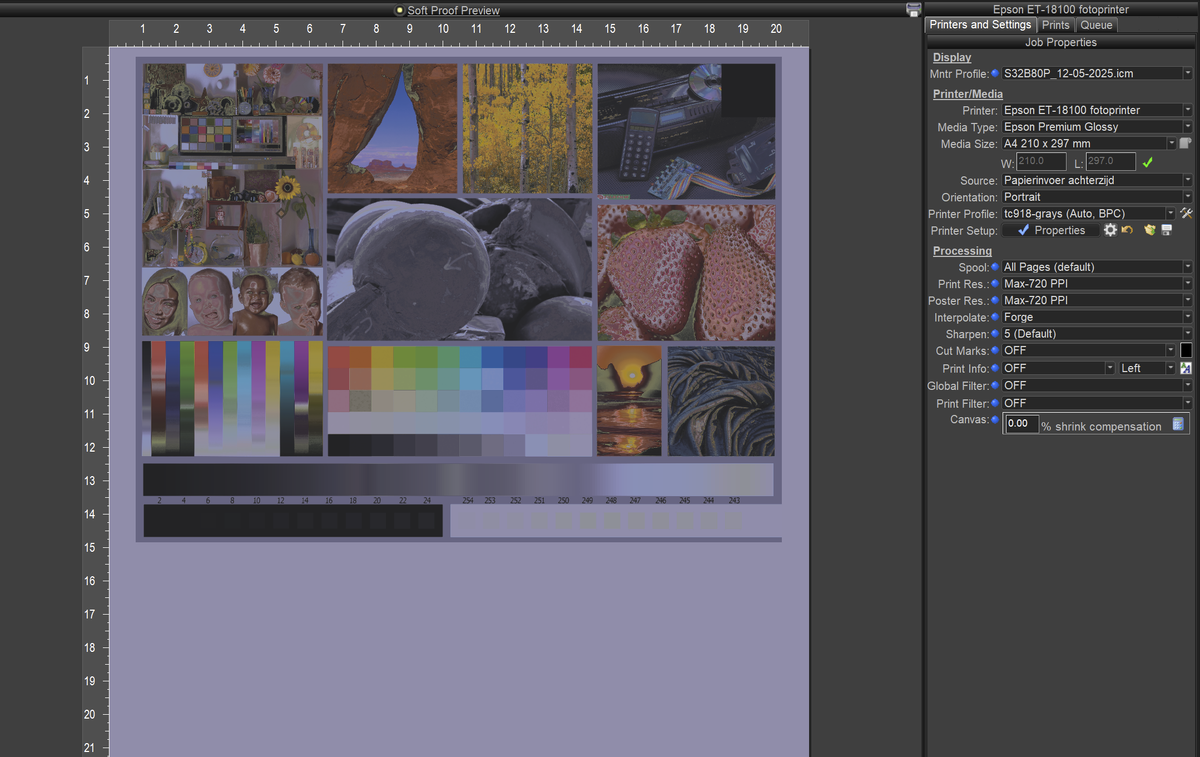The image size is (1200, 757).
Task: Click the four faces portrait strip in preview
Action: click(x=233, y=301)
